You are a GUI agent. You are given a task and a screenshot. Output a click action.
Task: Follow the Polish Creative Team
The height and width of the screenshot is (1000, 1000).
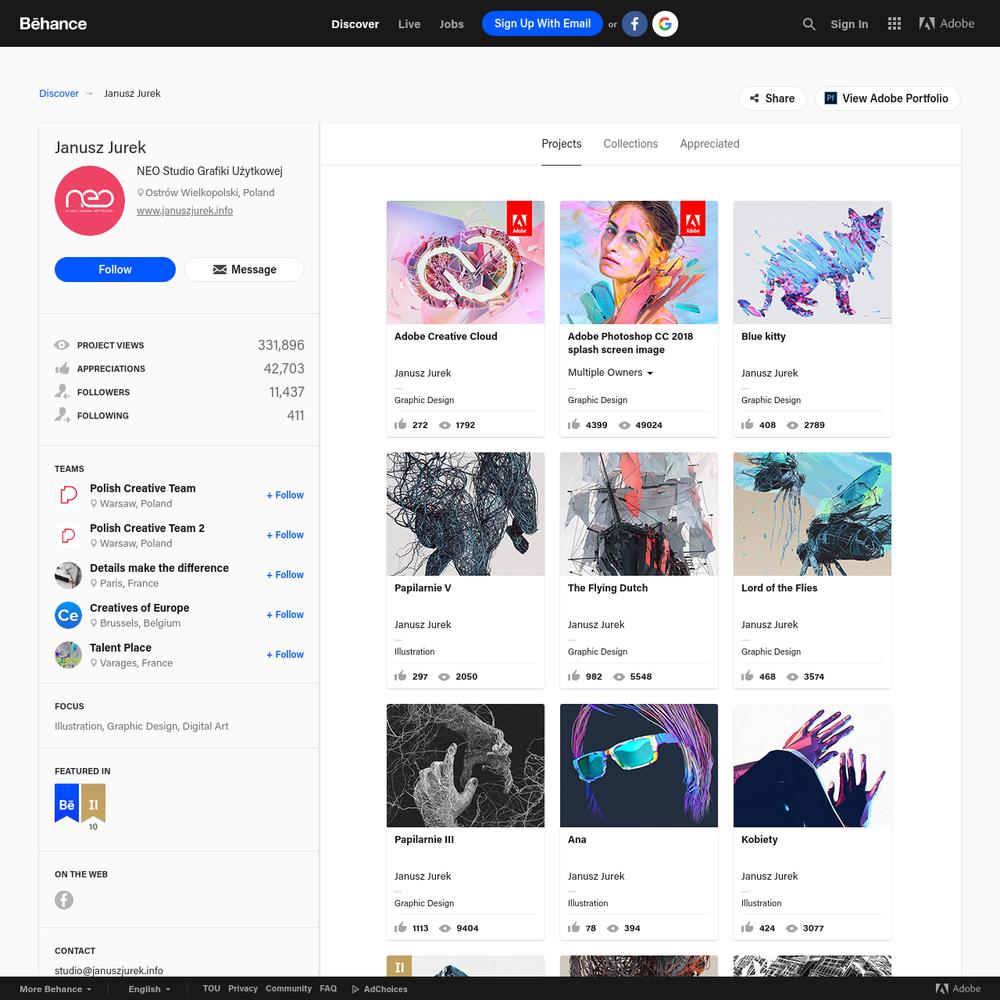tap(285, 496)
